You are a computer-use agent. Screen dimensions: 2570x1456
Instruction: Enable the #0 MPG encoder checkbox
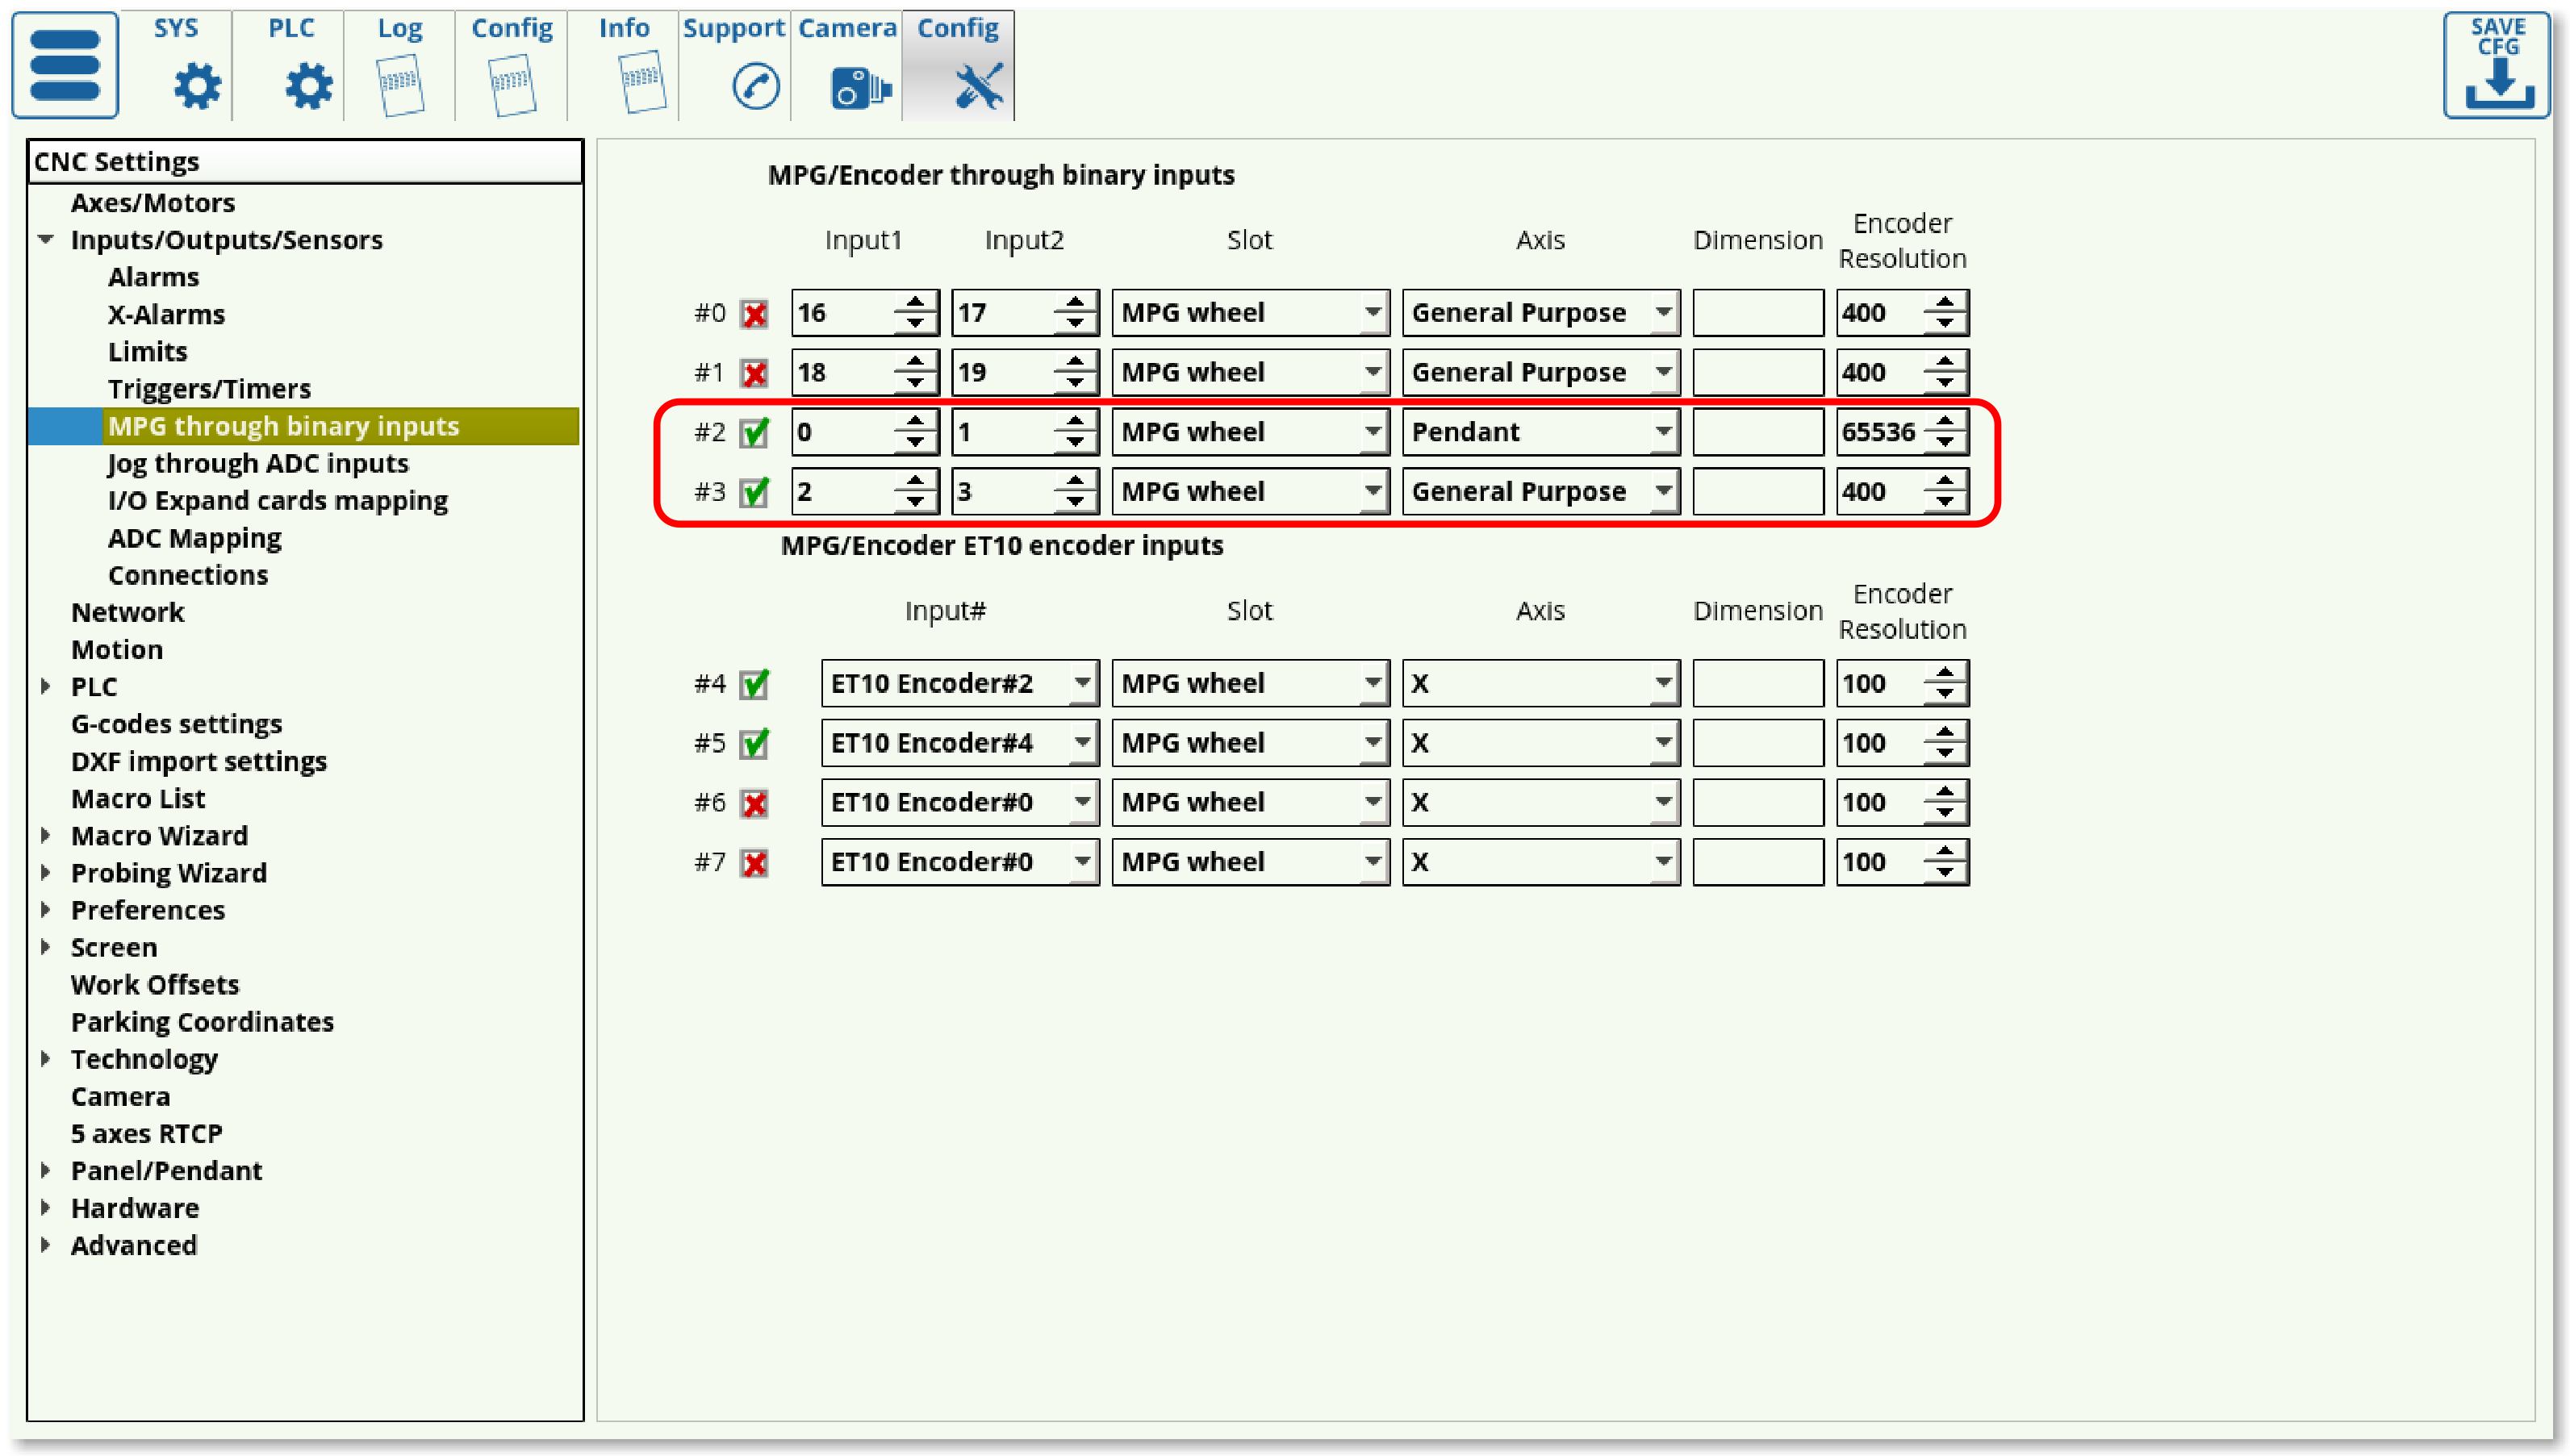point(755,314)
